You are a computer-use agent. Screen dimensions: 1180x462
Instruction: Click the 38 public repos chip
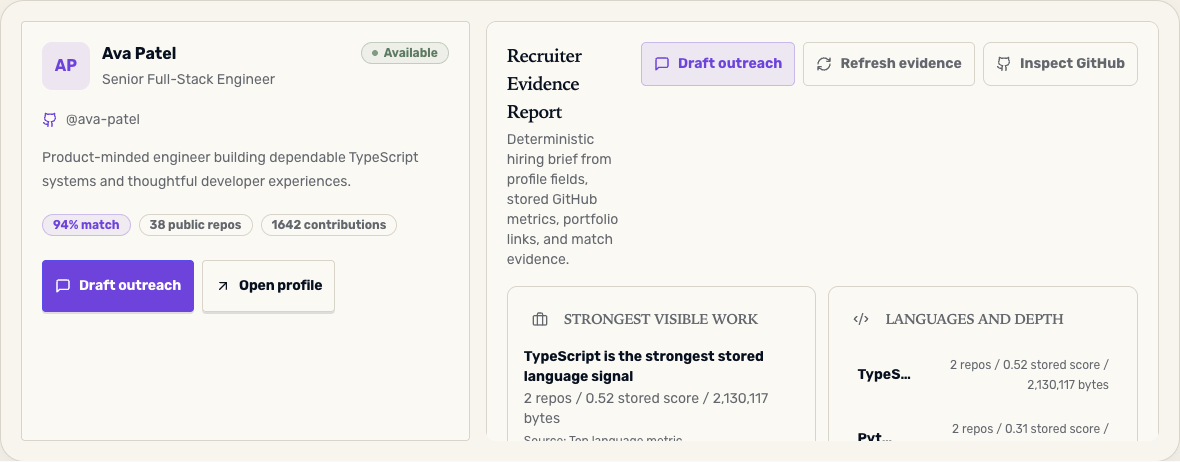(x=196, y=225)
